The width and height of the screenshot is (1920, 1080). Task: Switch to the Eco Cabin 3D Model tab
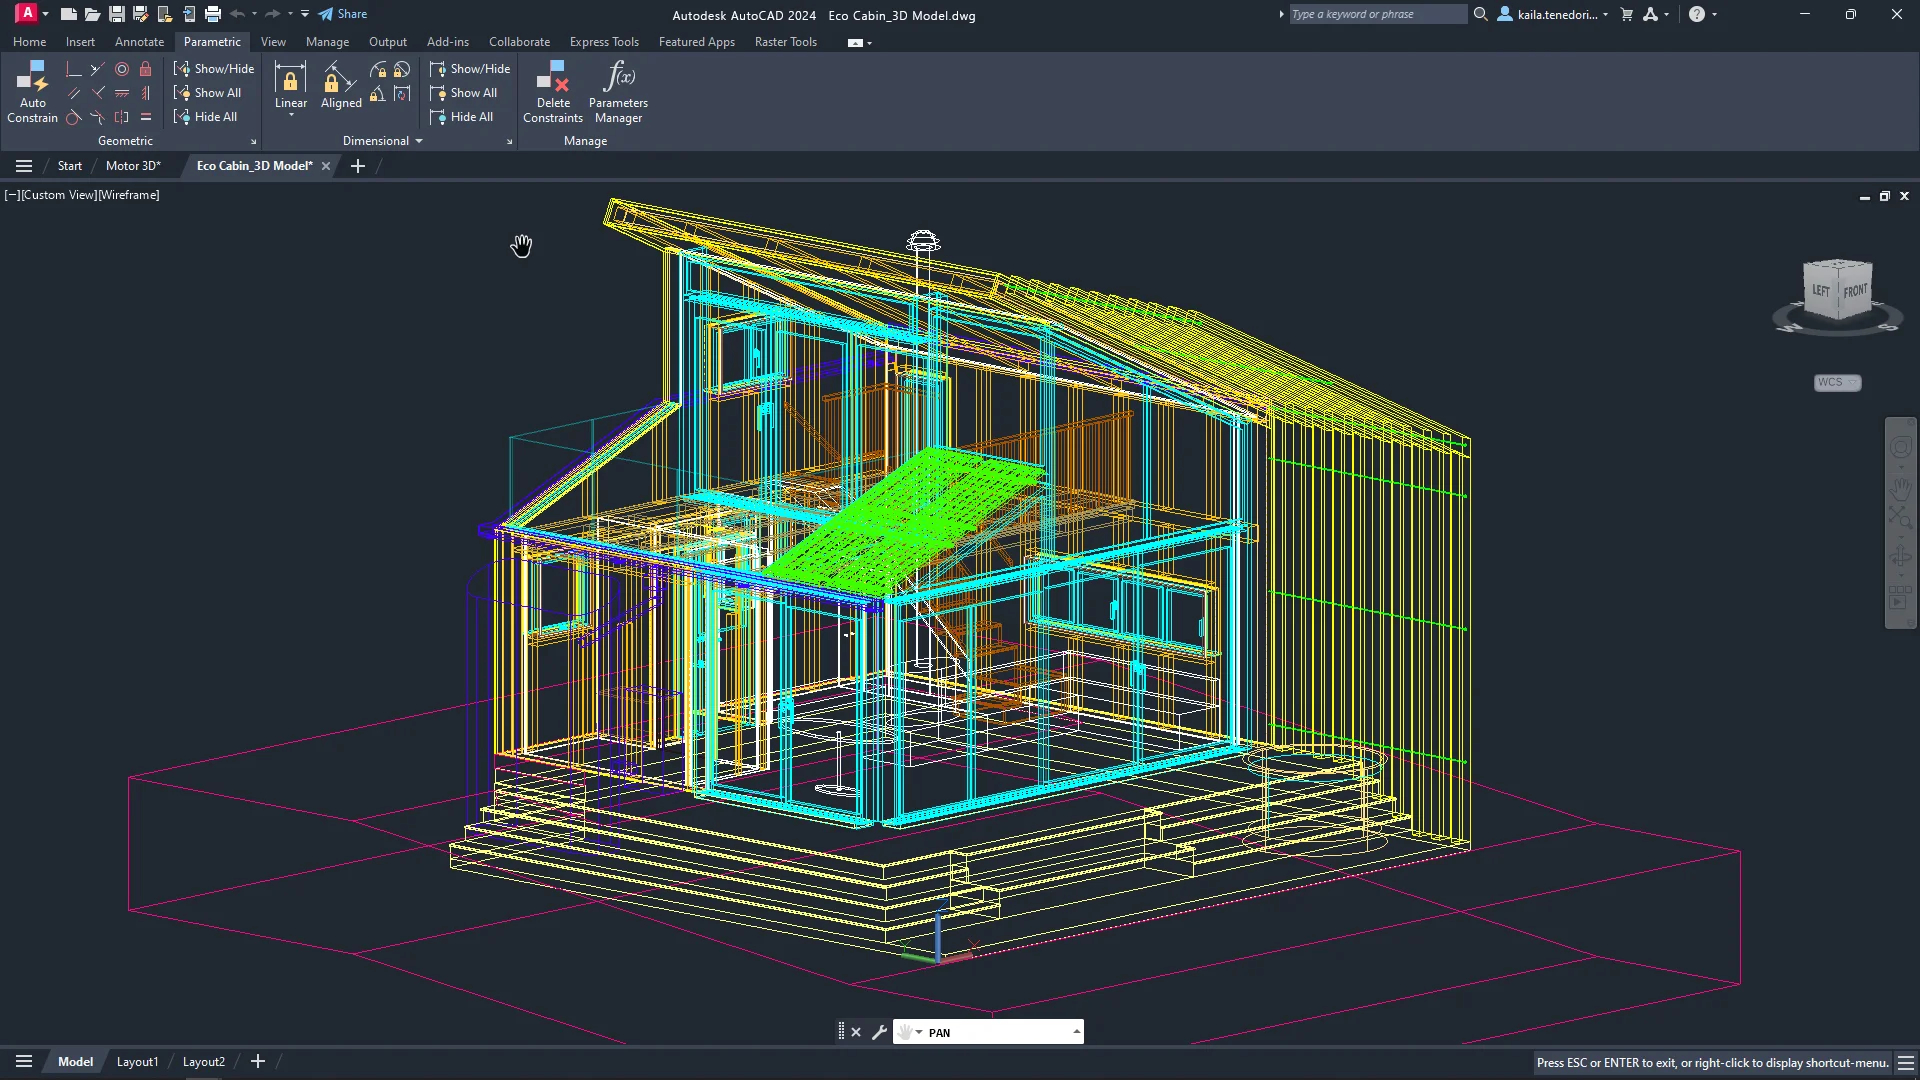coord(253,164)
